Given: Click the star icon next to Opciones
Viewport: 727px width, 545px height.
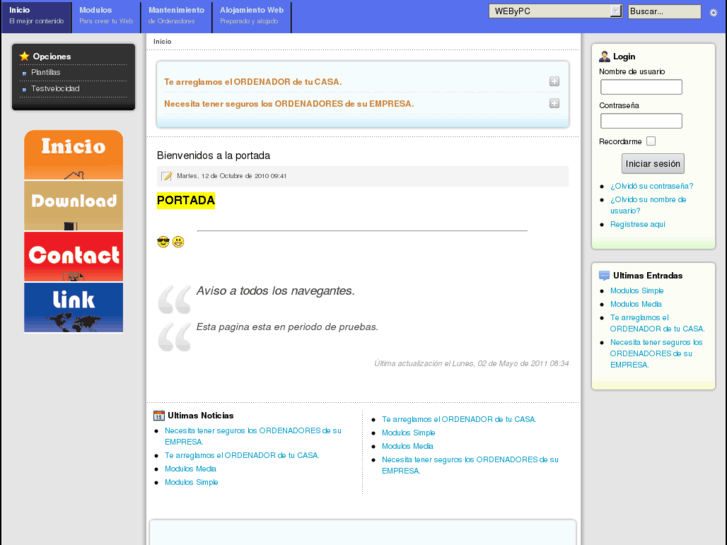Looking at the screenshot, I should click(x=24, y=56).
